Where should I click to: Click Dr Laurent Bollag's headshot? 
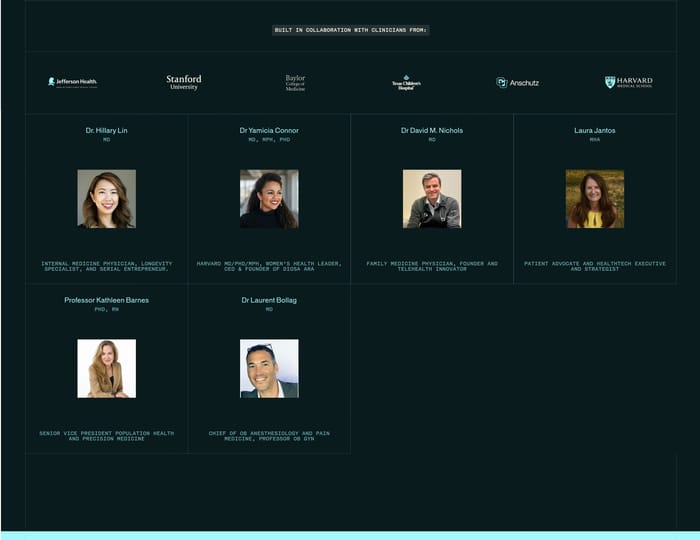coord(269,369)
